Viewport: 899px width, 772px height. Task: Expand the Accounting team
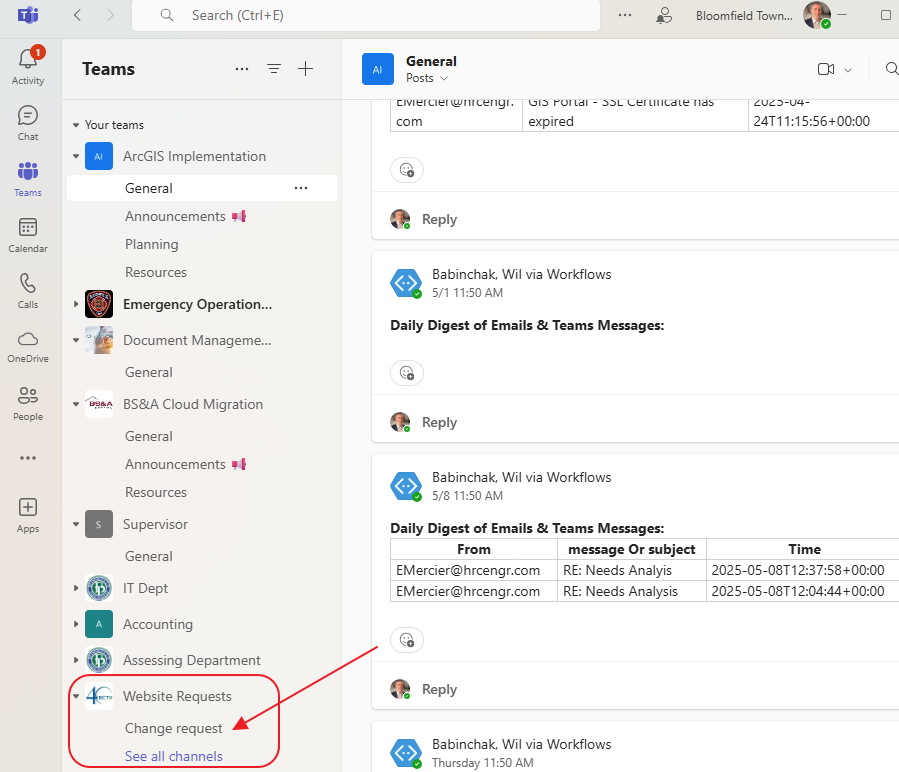point(76,624)
